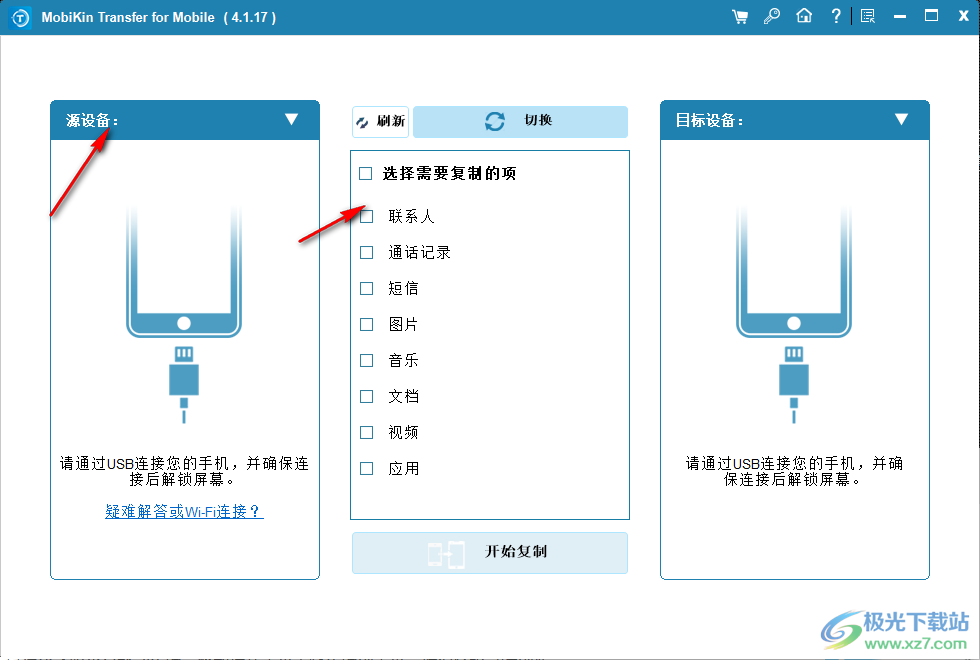Expand the 目标设备 dropdown arrow
The height and width of the screenshot is (660, 980).
pos(902,120)
